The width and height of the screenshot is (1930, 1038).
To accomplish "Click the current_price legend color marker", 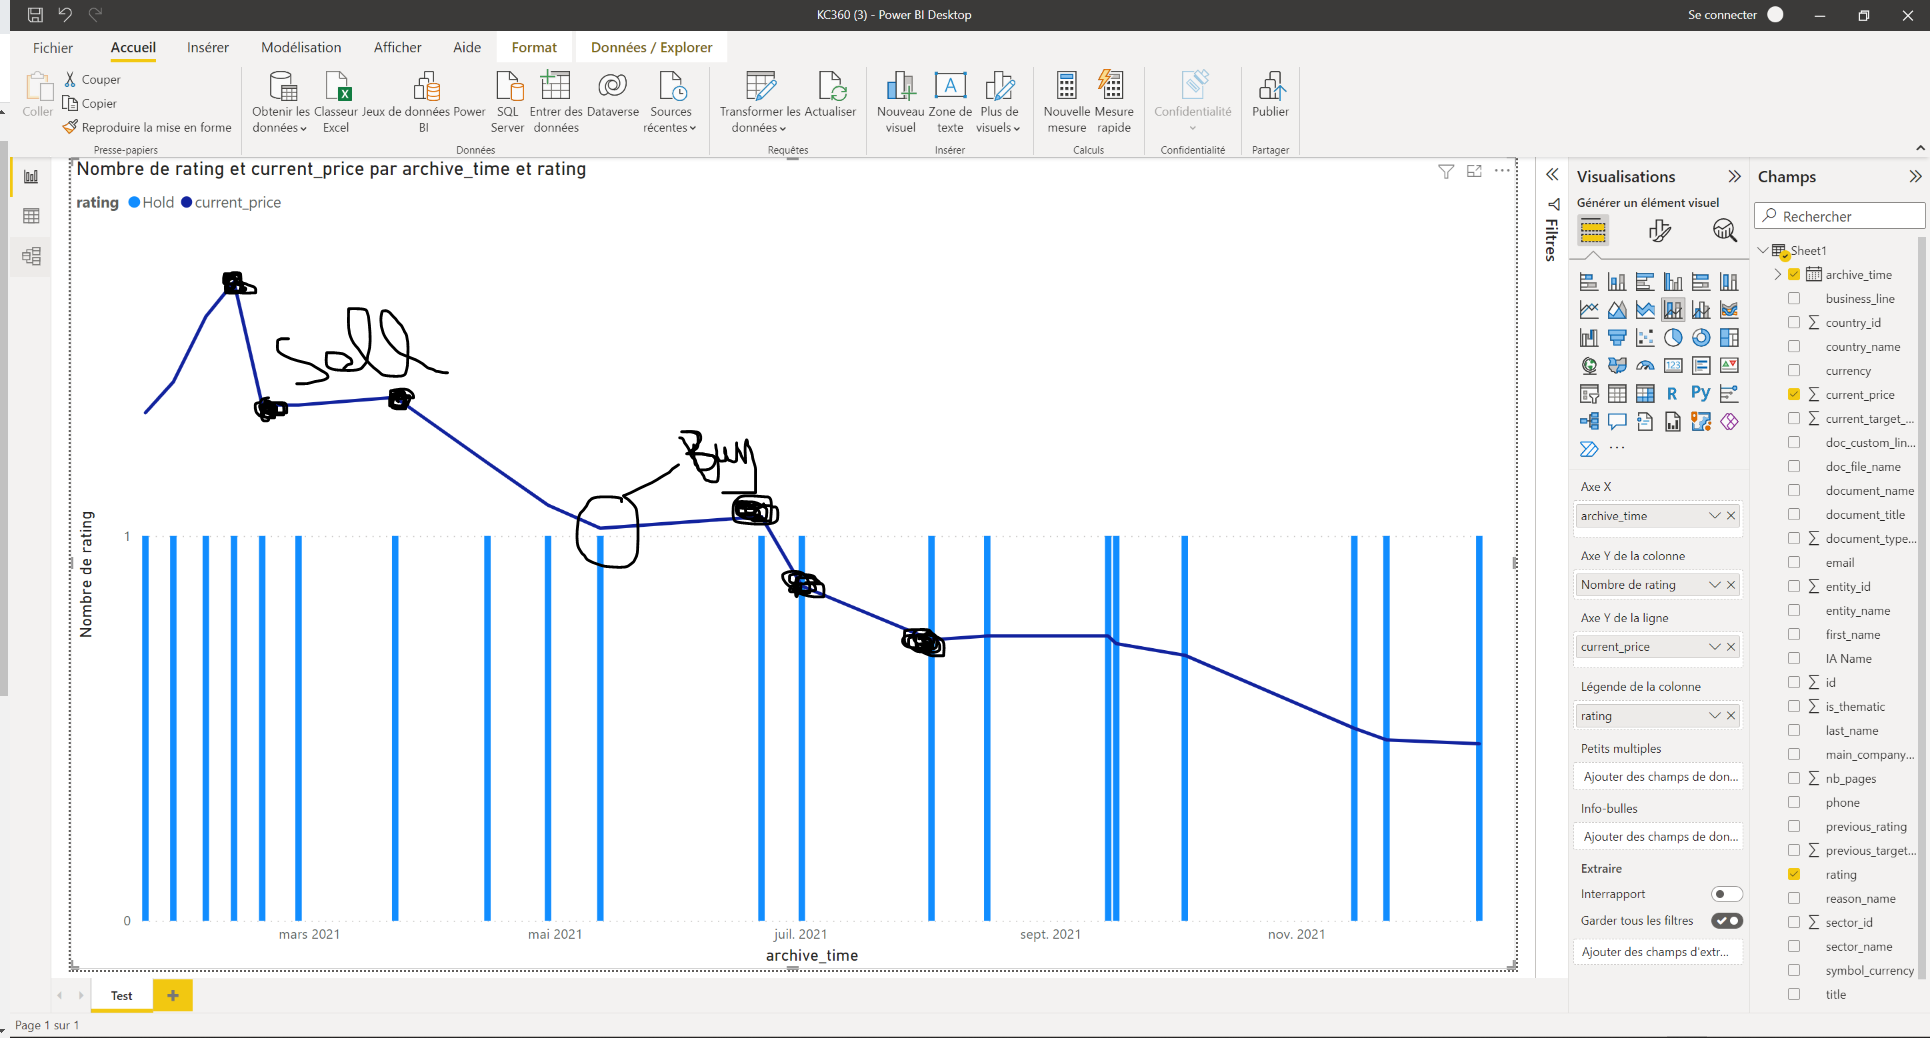I will (186, 202).
